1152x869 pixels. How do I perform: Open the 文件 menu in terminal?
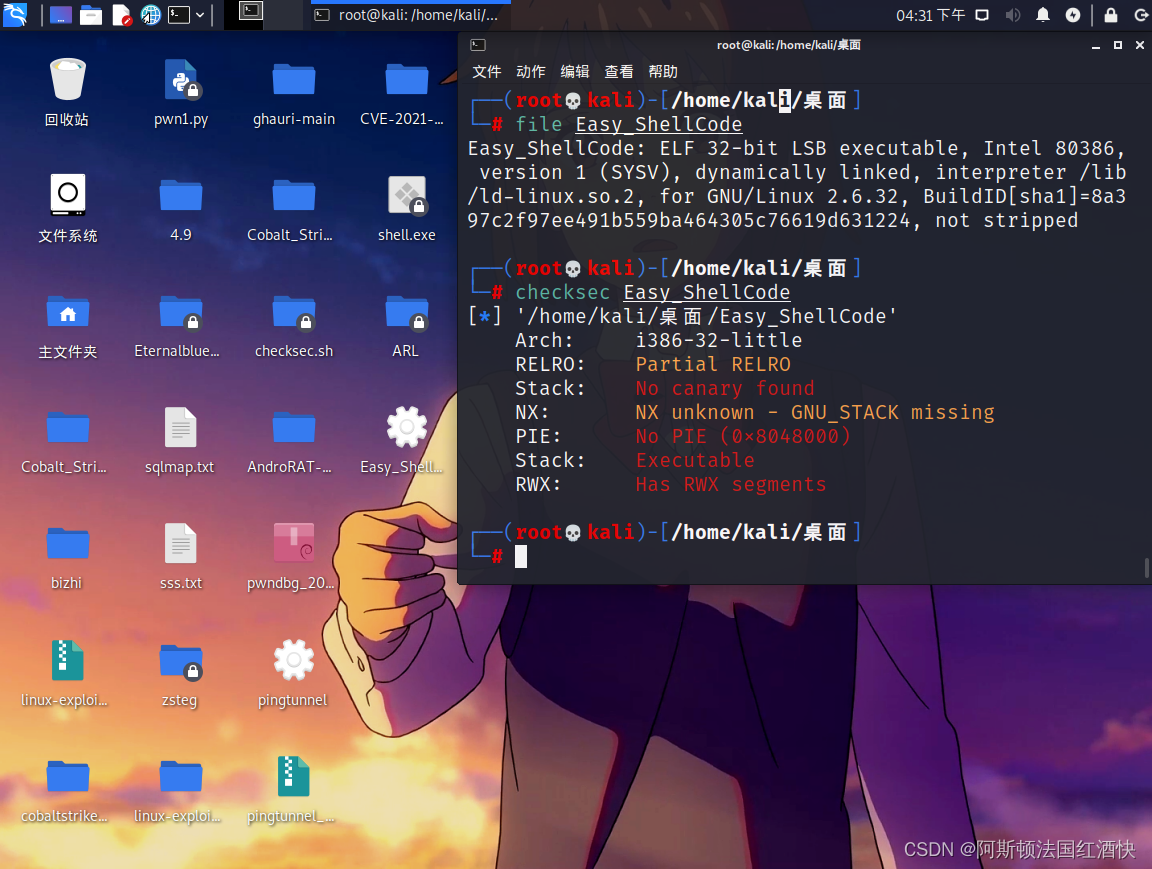486,71
